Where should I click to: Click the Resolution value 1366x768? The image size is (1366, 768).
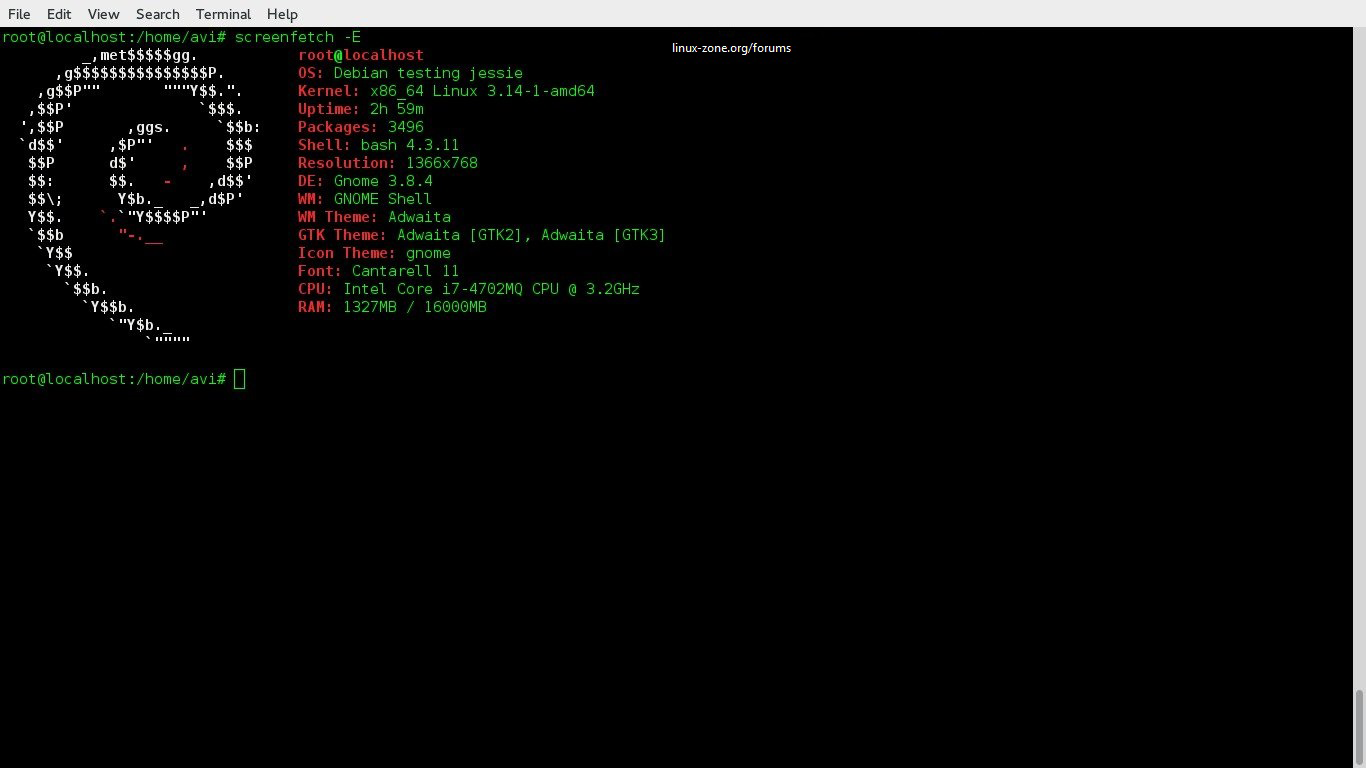click(441, 163)
